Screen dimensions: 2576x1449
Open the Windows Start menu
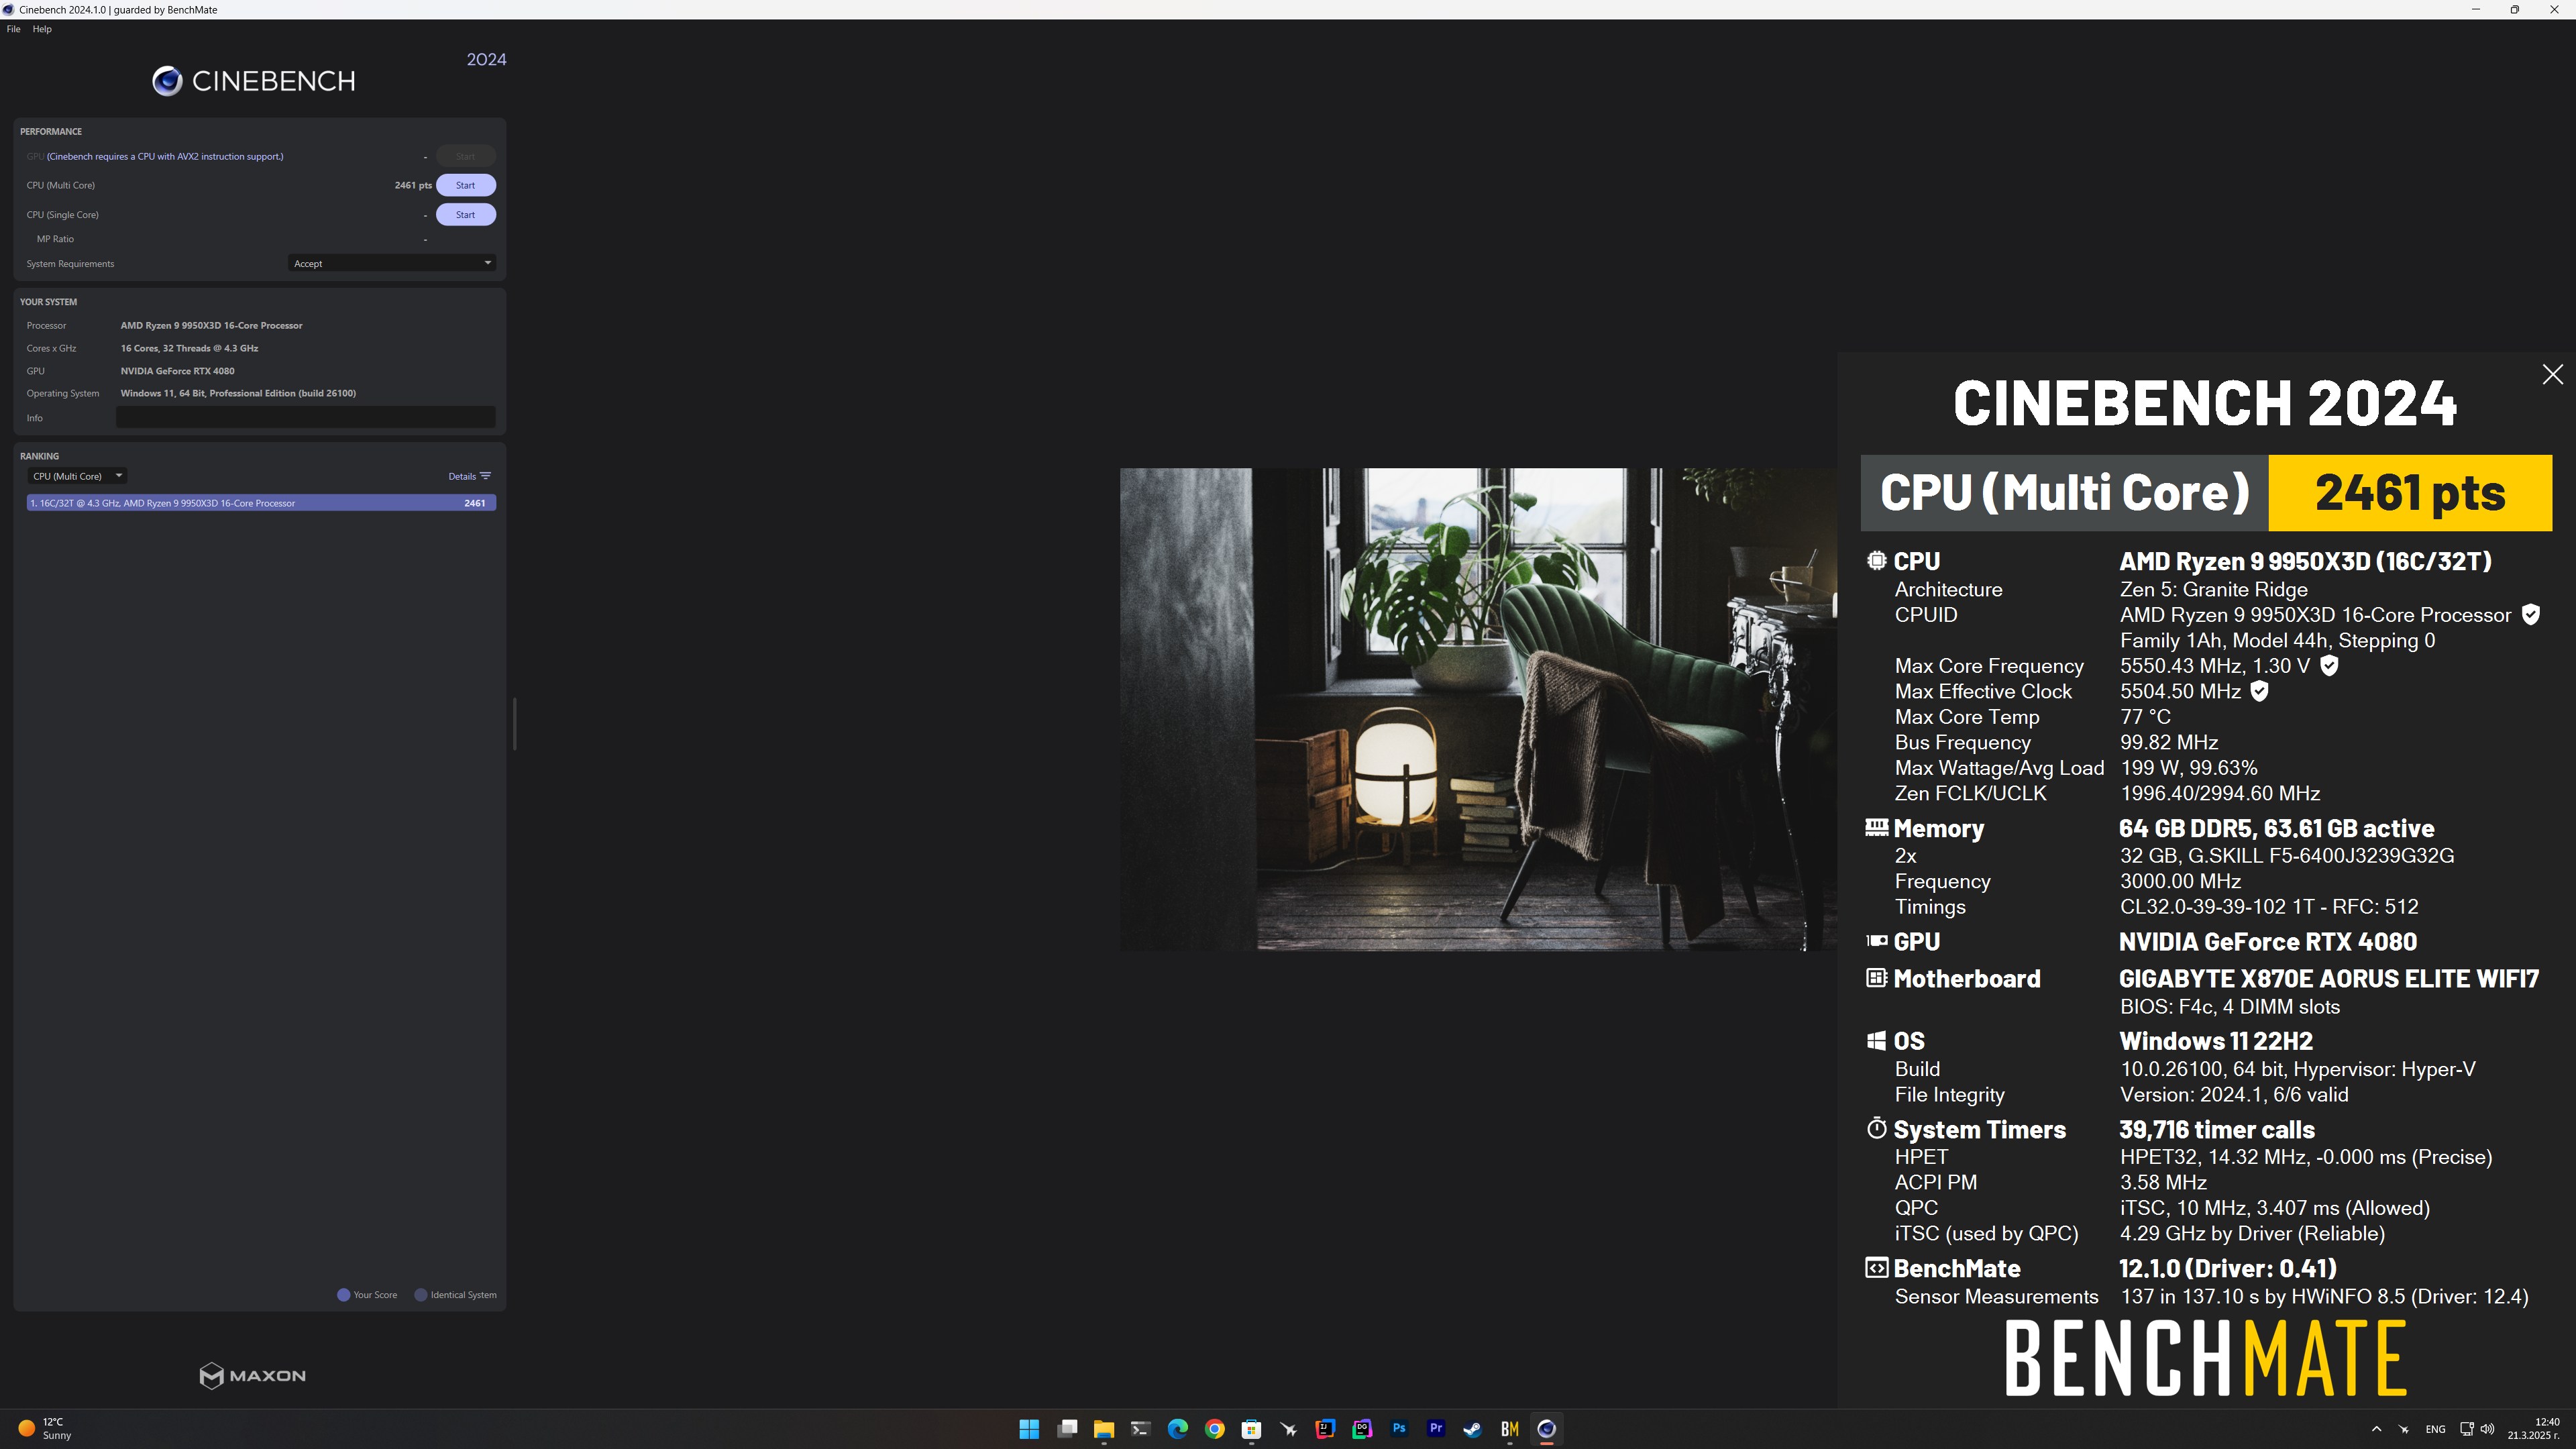[x=1029, y=1429]
